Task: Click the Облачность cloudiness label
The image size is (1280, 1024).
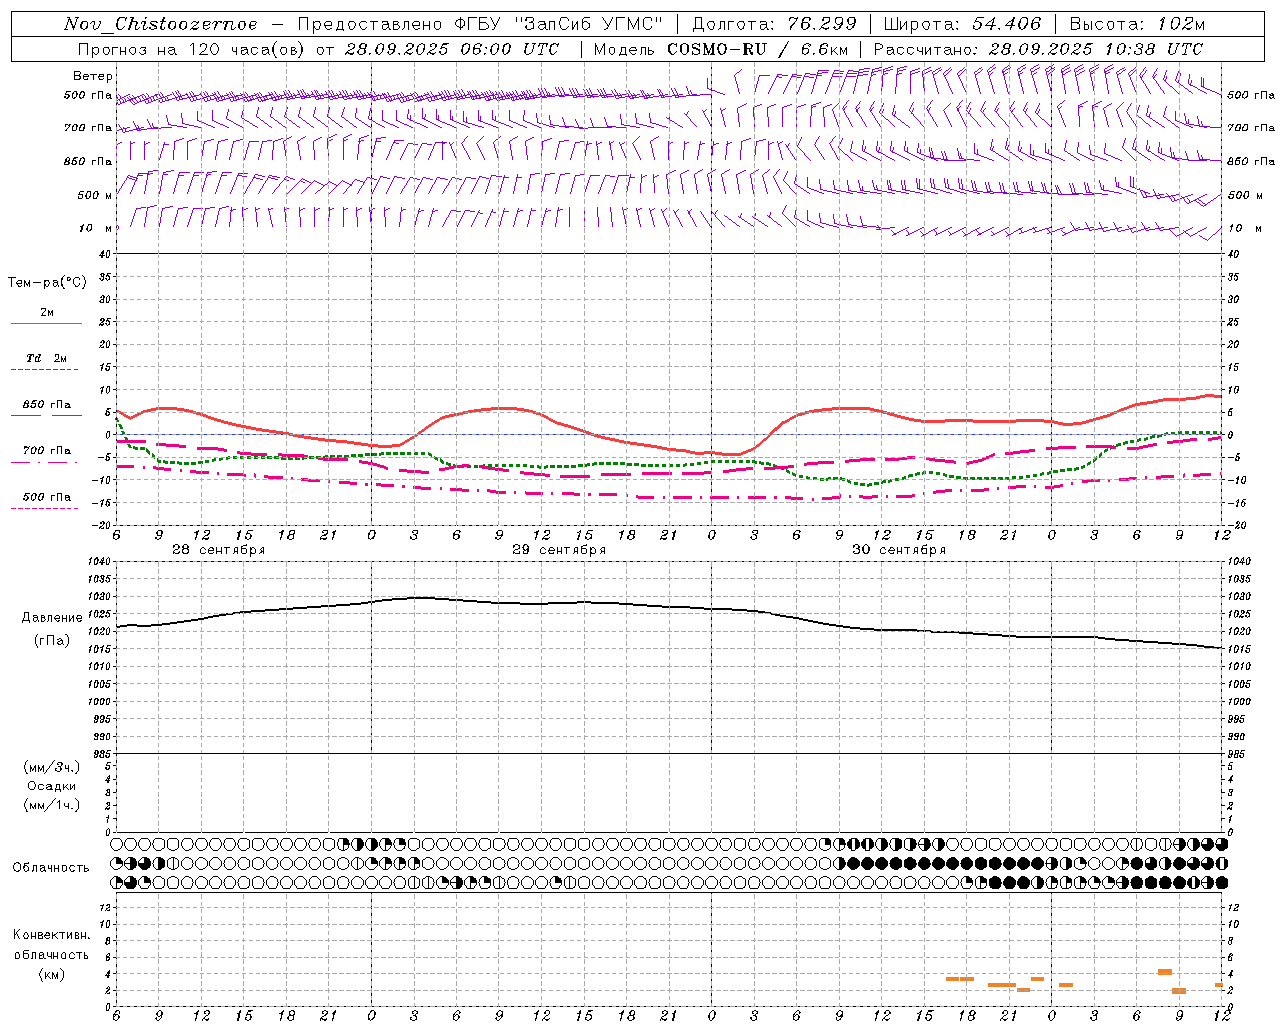Action: tap(51, 868)
